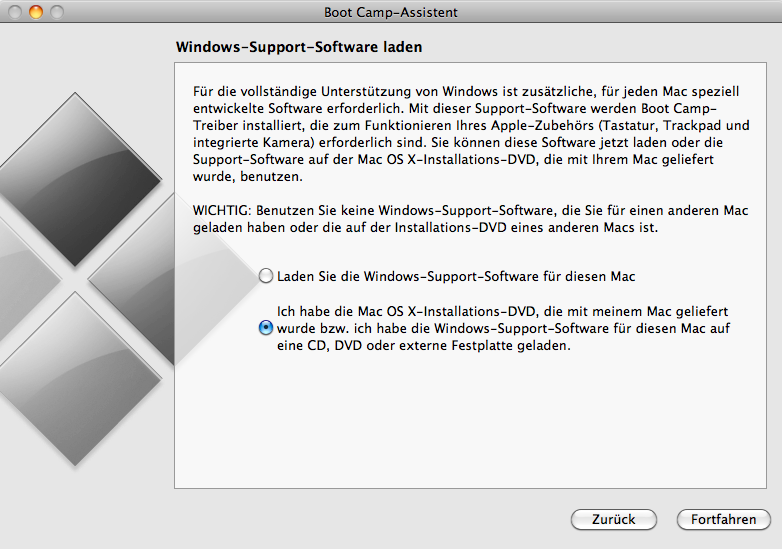Select the "Laden Sie die Windows-Support-Software" radio button
The image size is (782, 549).
[x=265, y=275]
